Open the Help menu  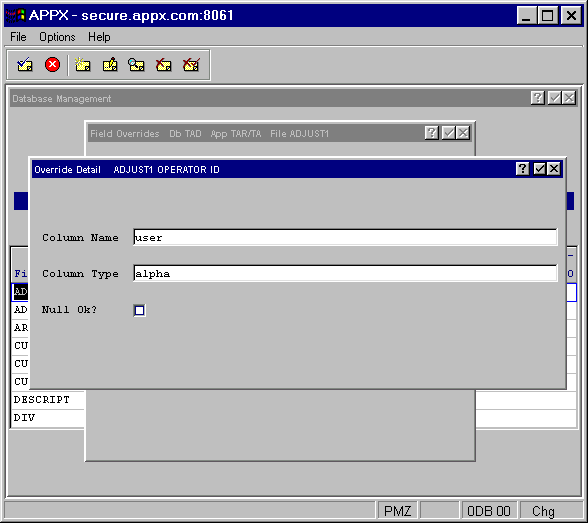tap(99, 37)
